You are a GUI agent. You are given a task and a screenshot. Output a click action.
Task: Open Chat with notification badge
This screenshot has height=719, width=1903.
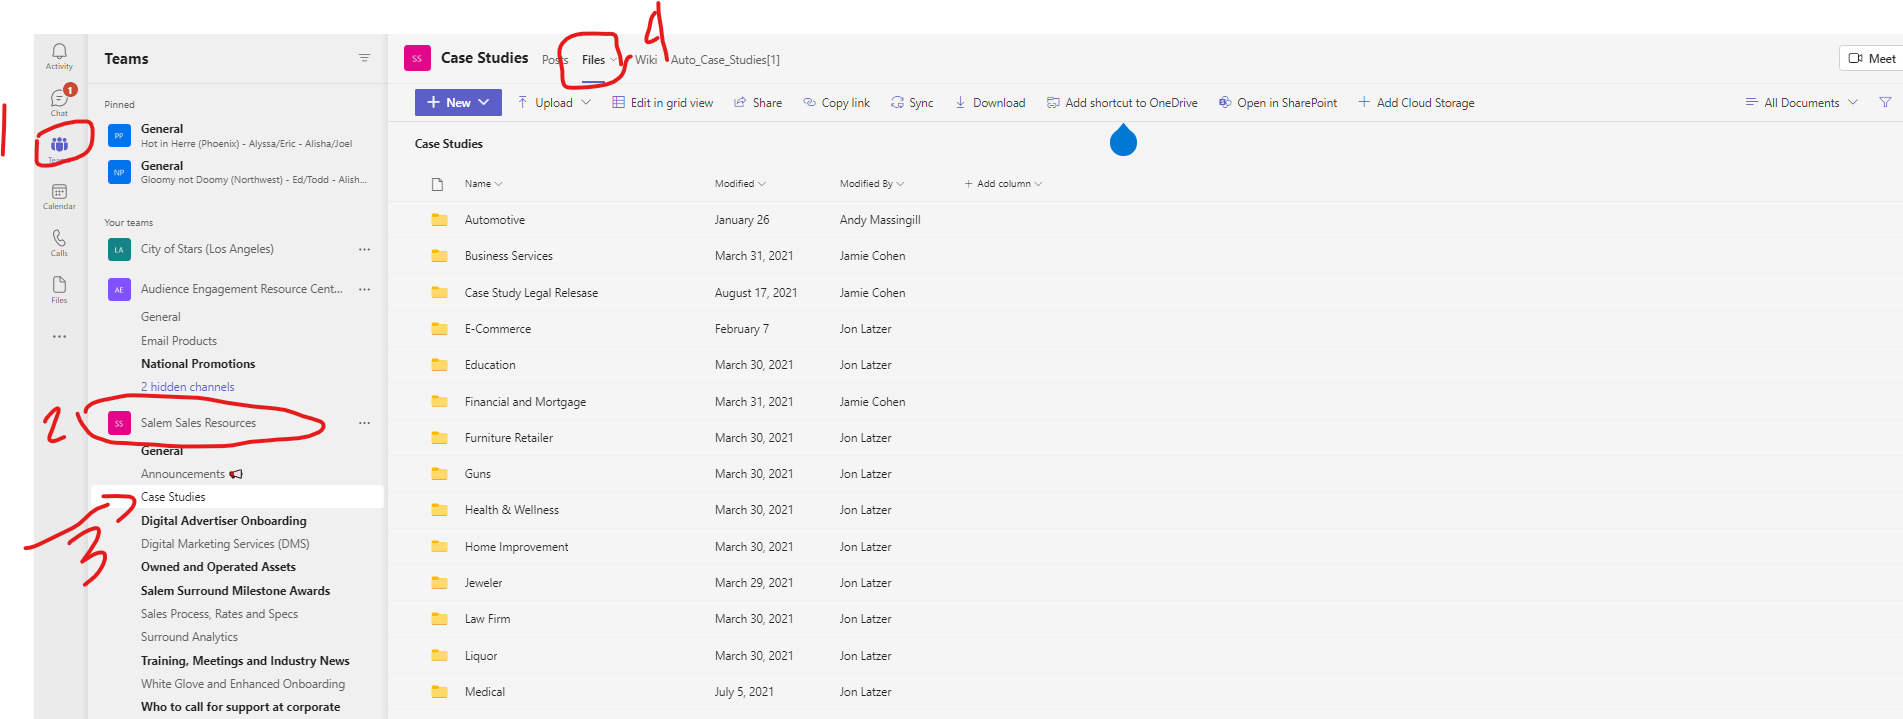59,102
